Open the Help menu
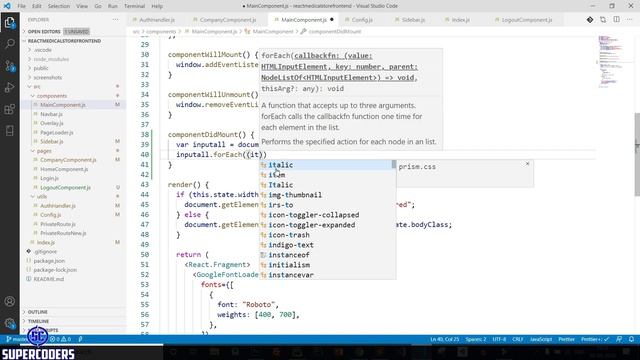The width and height of the screenshot is (640, 360). (x=157, y=6)
